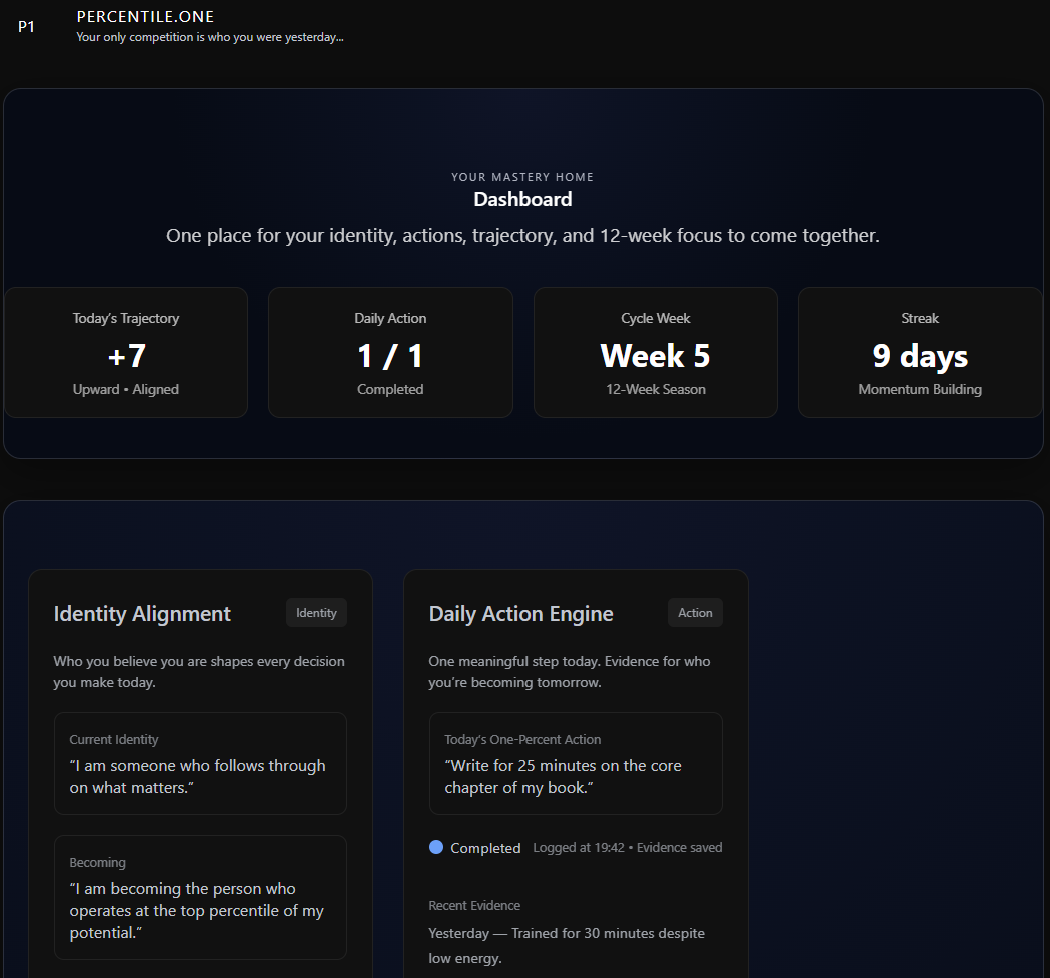Click the Action tag badge
1050x978 pixels.
point(695,613)
